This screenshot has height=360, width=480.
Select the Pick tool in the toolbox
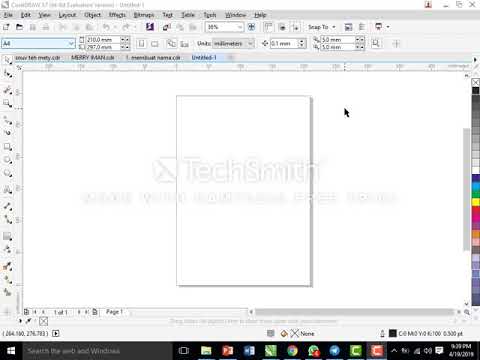(x=7, y=60)
